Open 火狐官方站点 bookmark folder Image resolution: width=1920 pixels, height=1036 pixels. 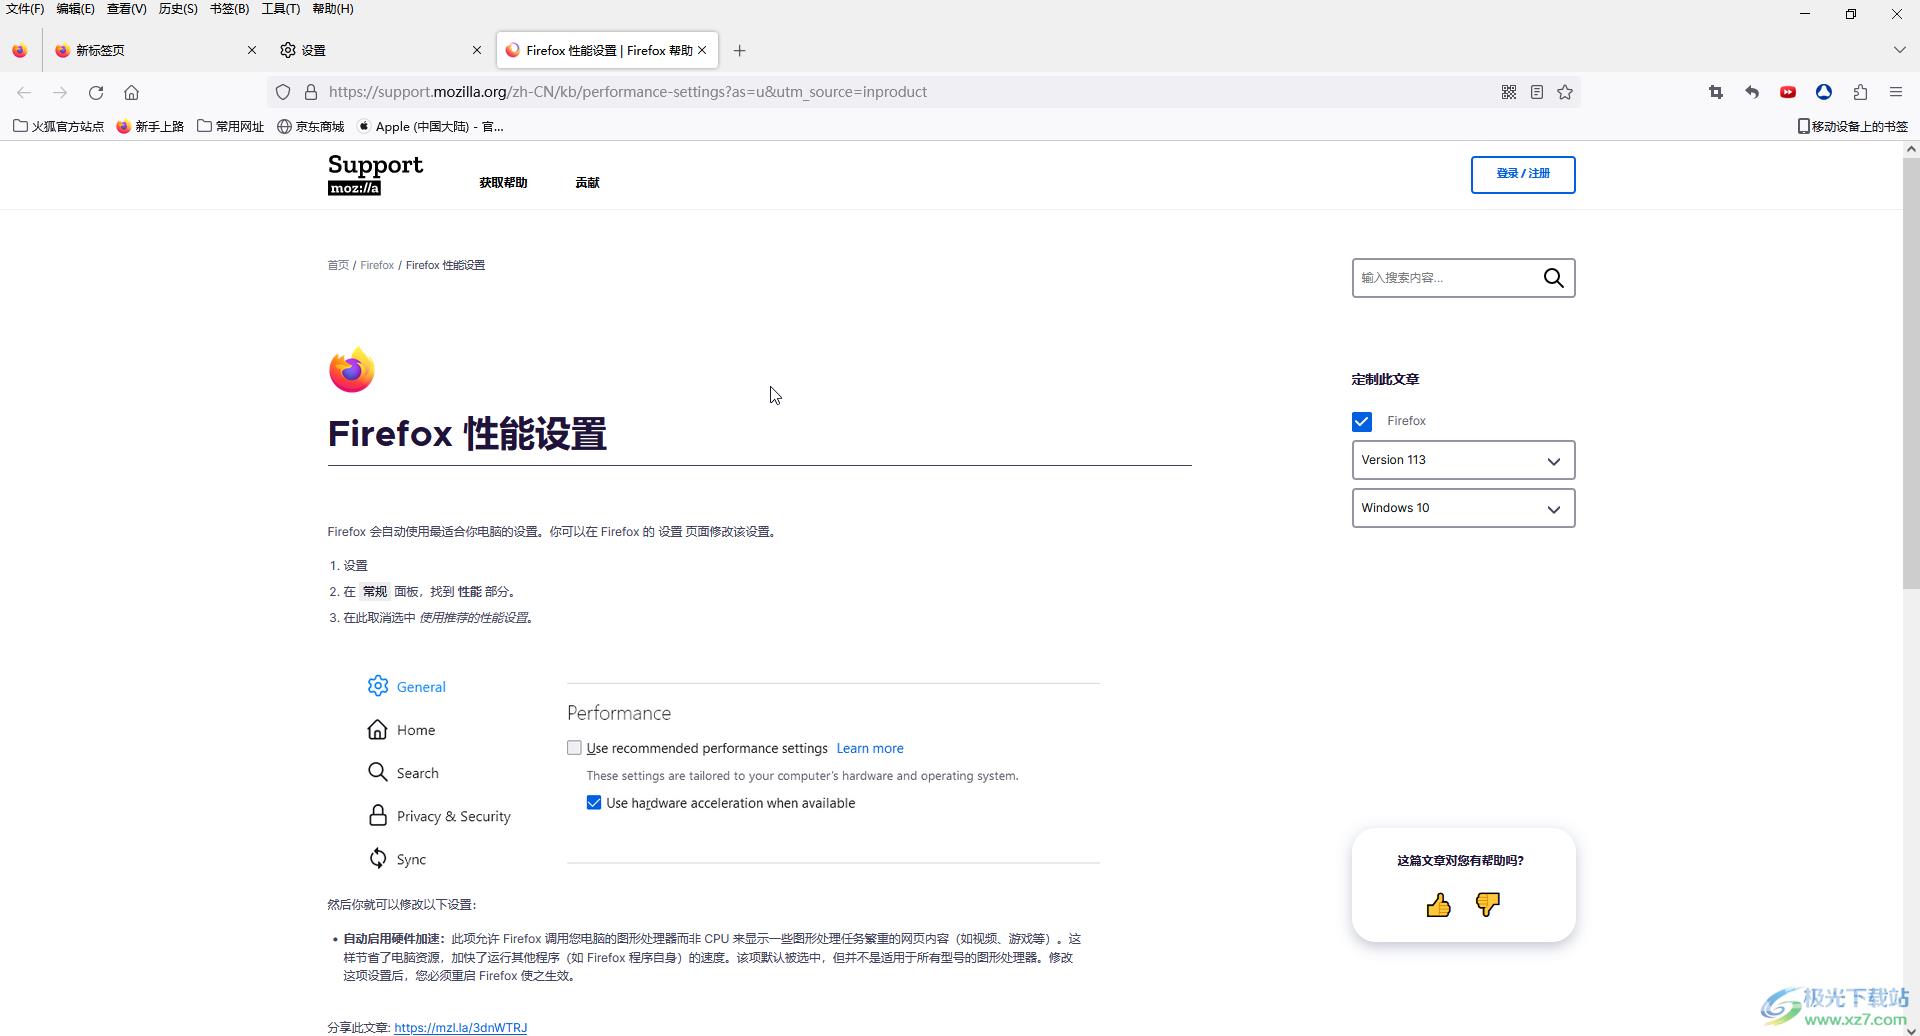(58, 126)
